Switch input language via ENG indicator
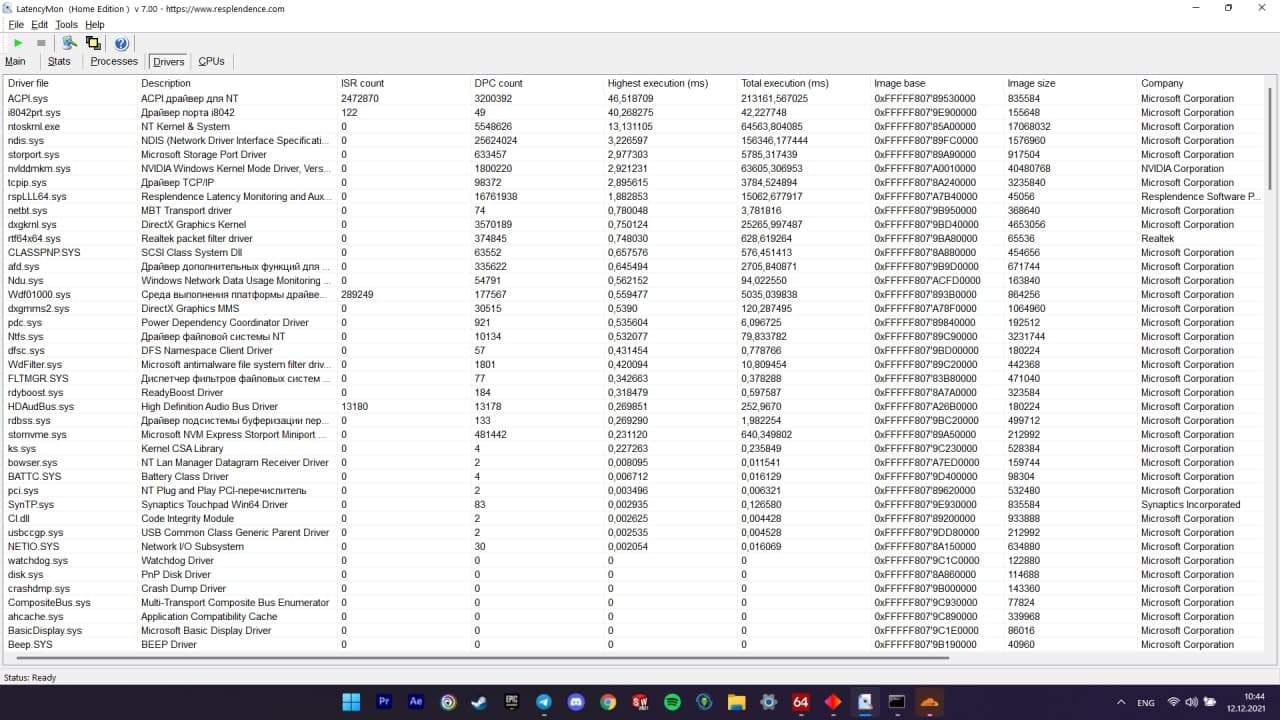The width and height of the screenshot is (1280, 720). click(1146, 702)
